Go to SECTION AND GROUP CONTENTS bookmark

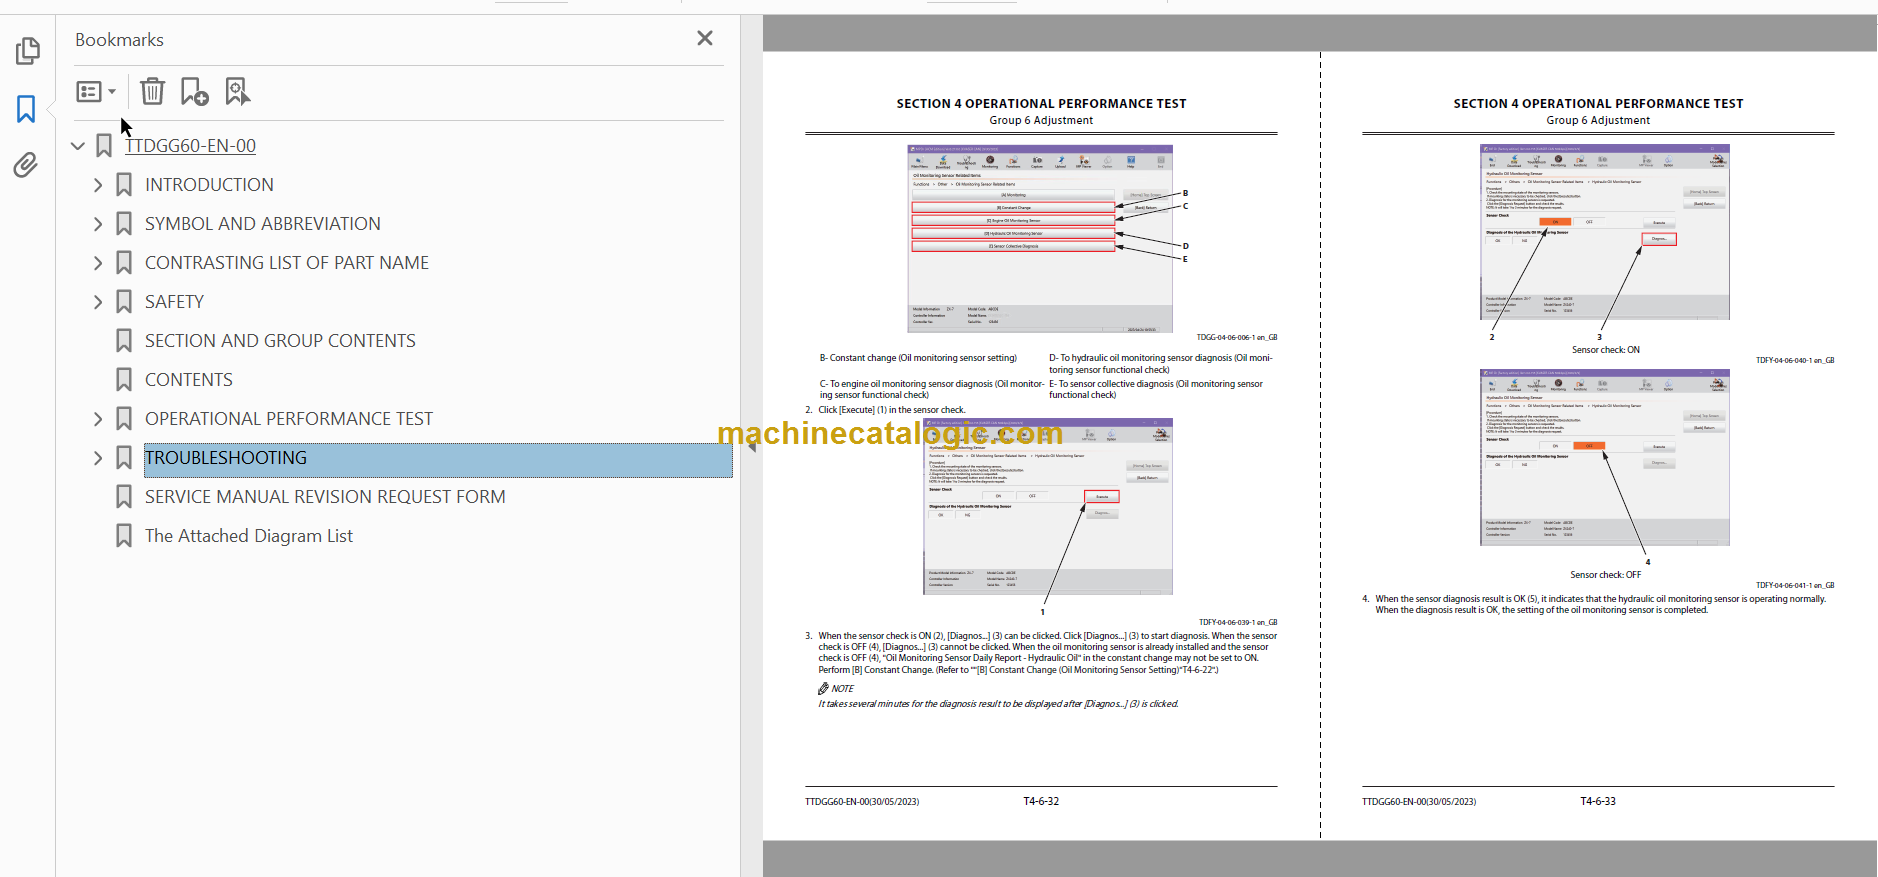(280, 341)
